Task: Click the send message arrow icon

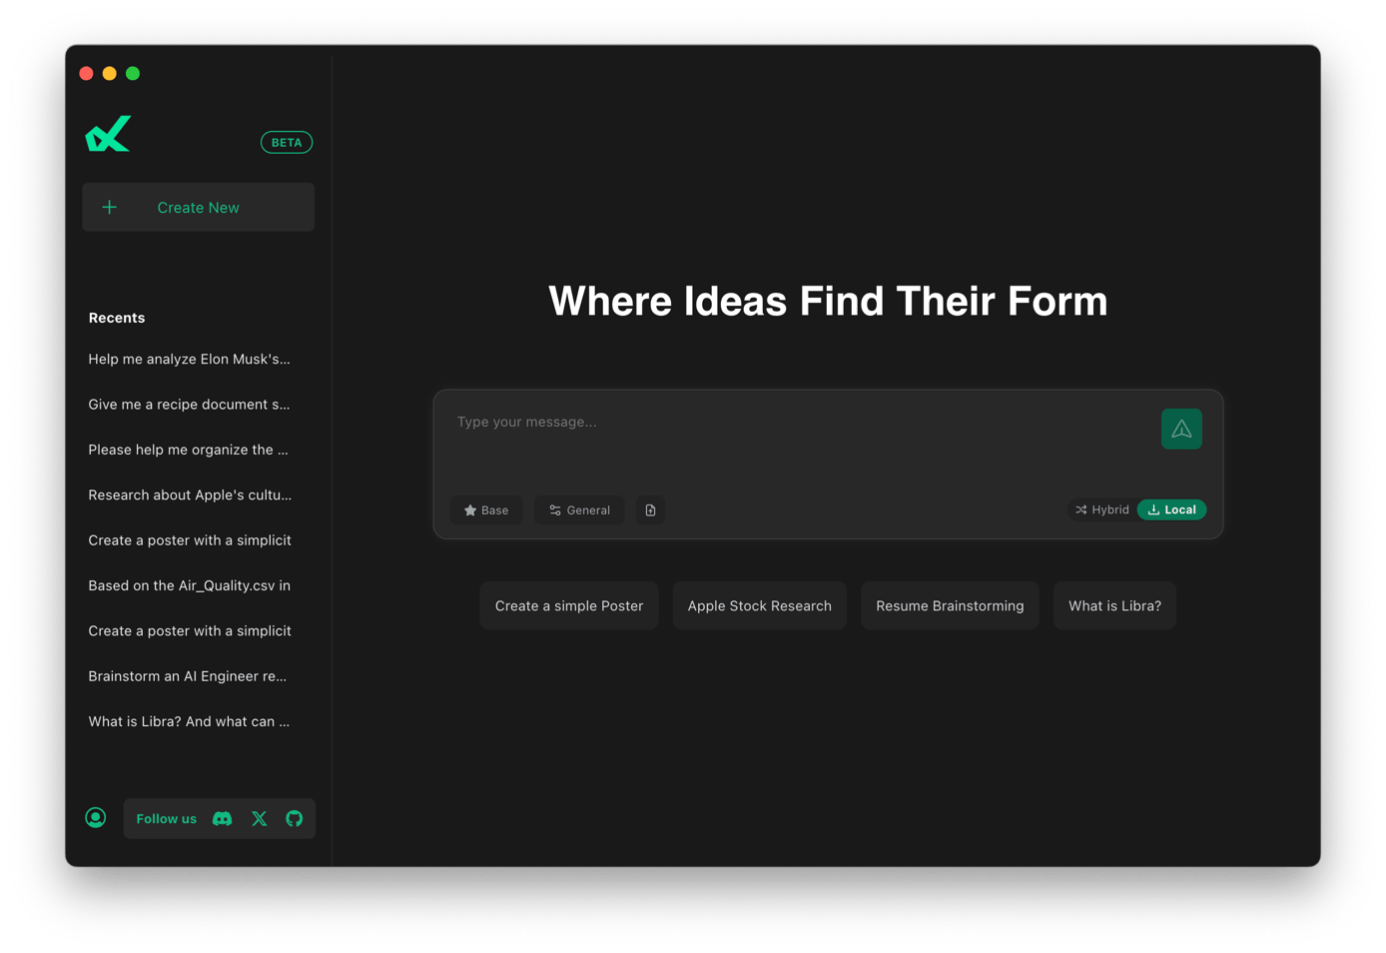Action: tap(1181, 429)
